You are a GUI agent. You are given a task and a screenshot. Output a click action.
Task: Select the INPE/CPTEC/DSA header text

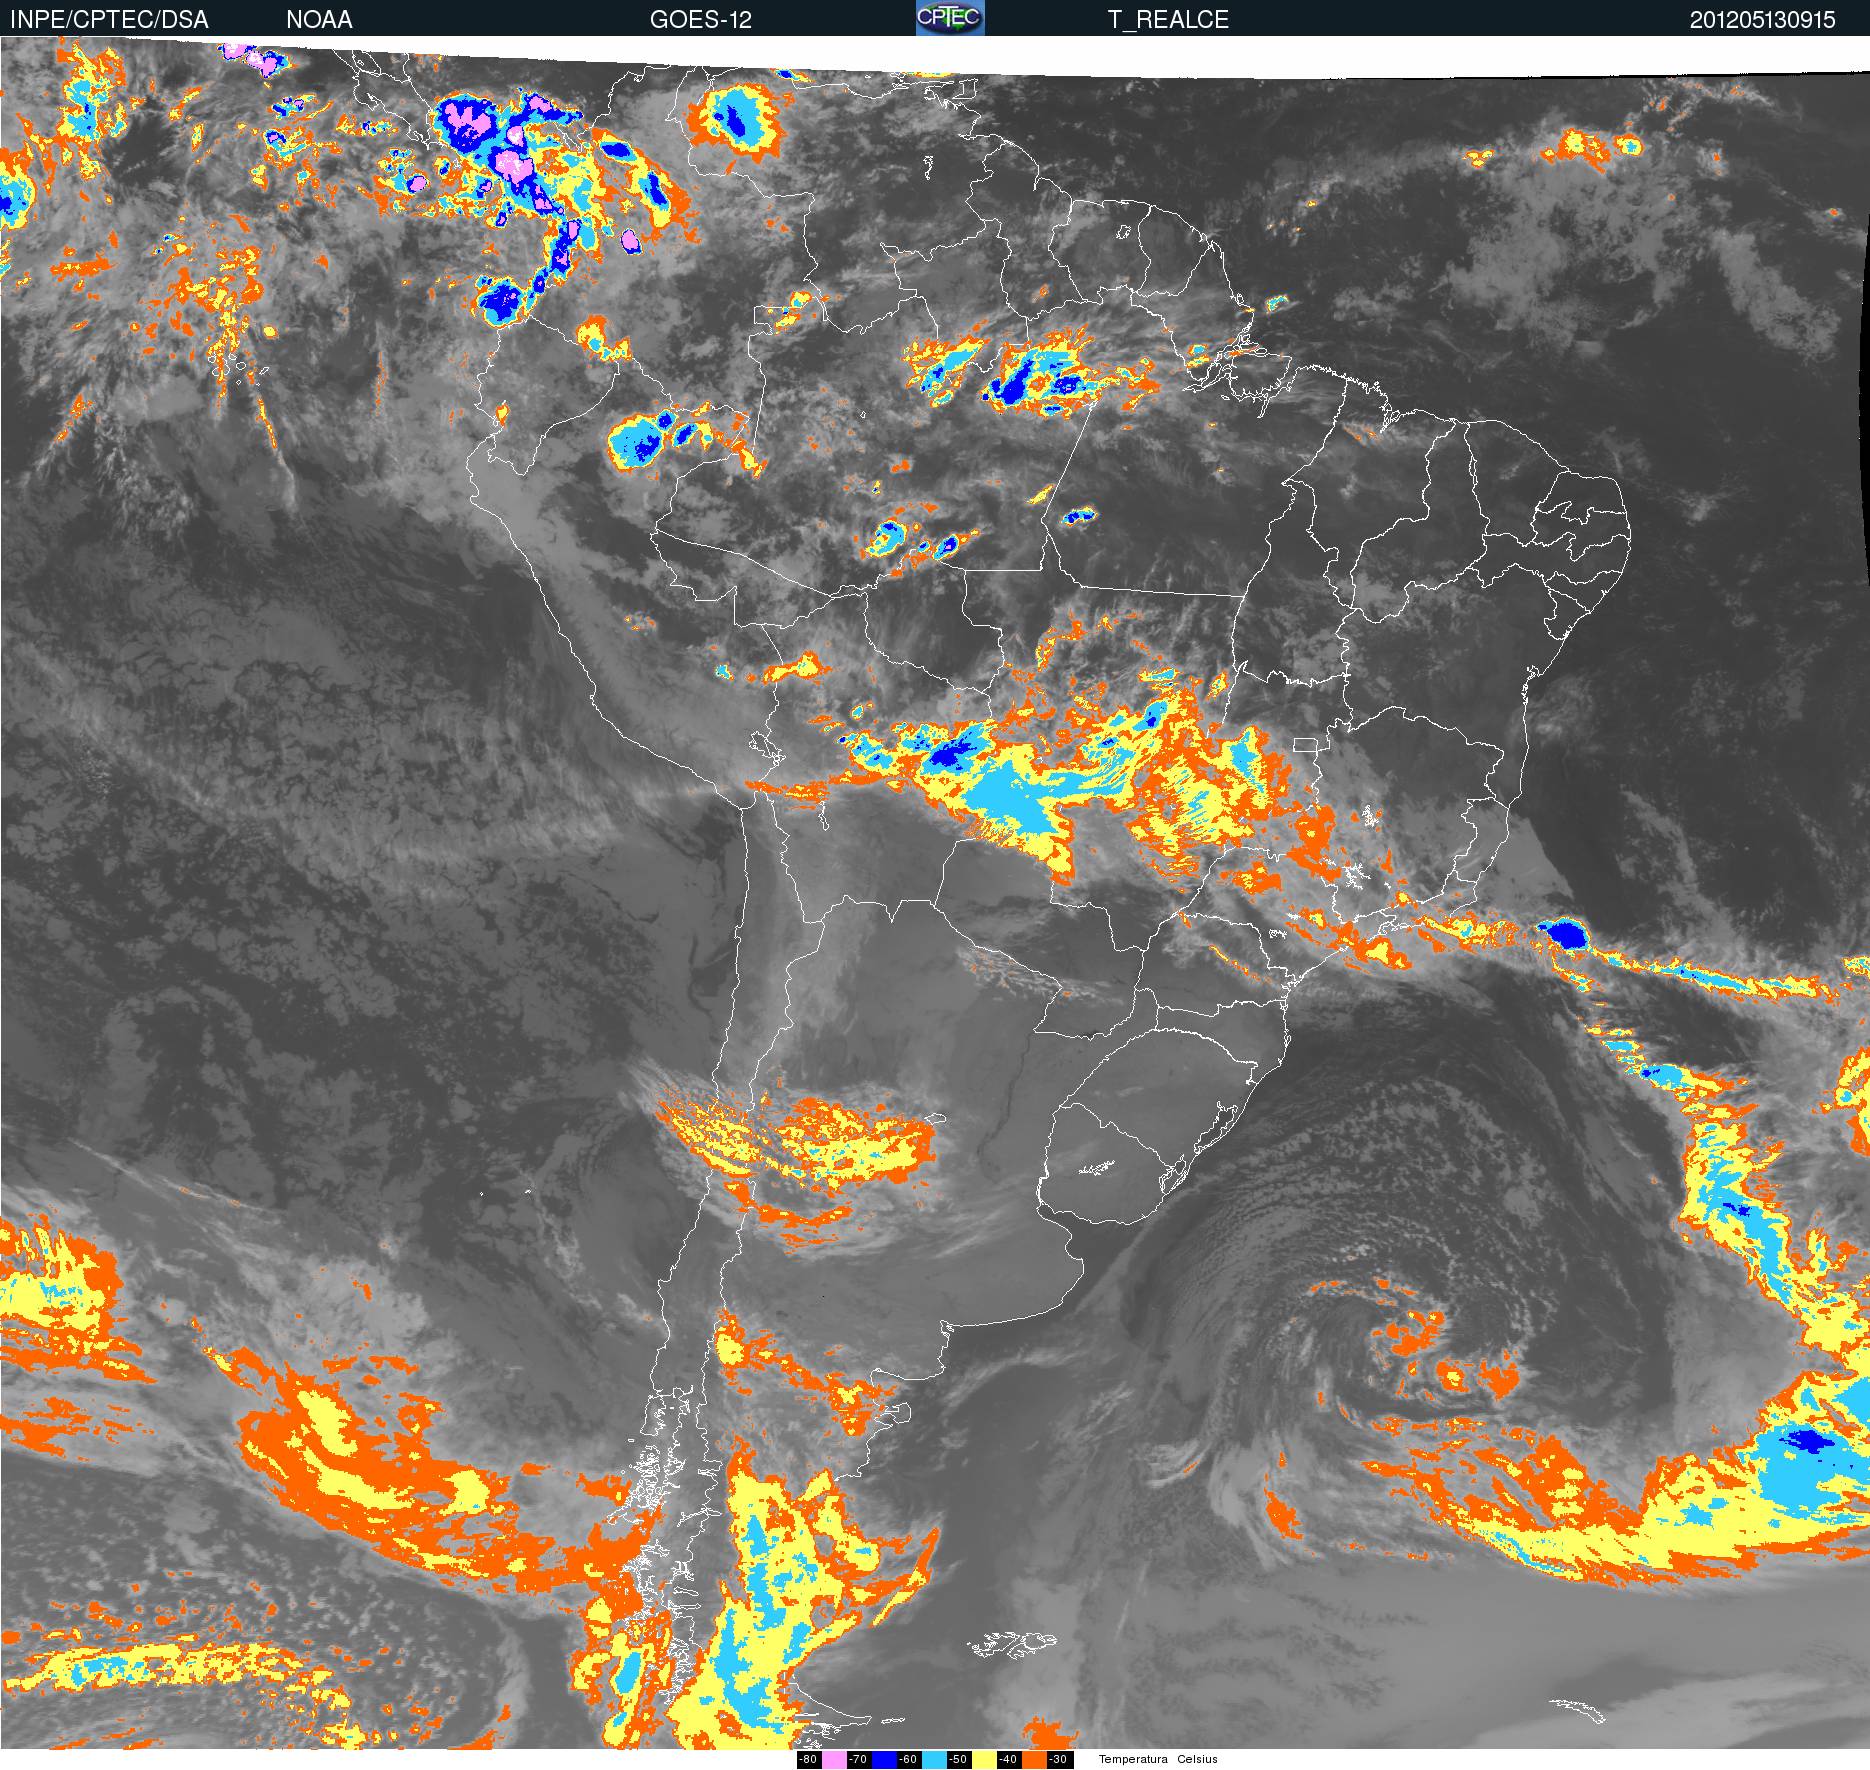[109, 19]
